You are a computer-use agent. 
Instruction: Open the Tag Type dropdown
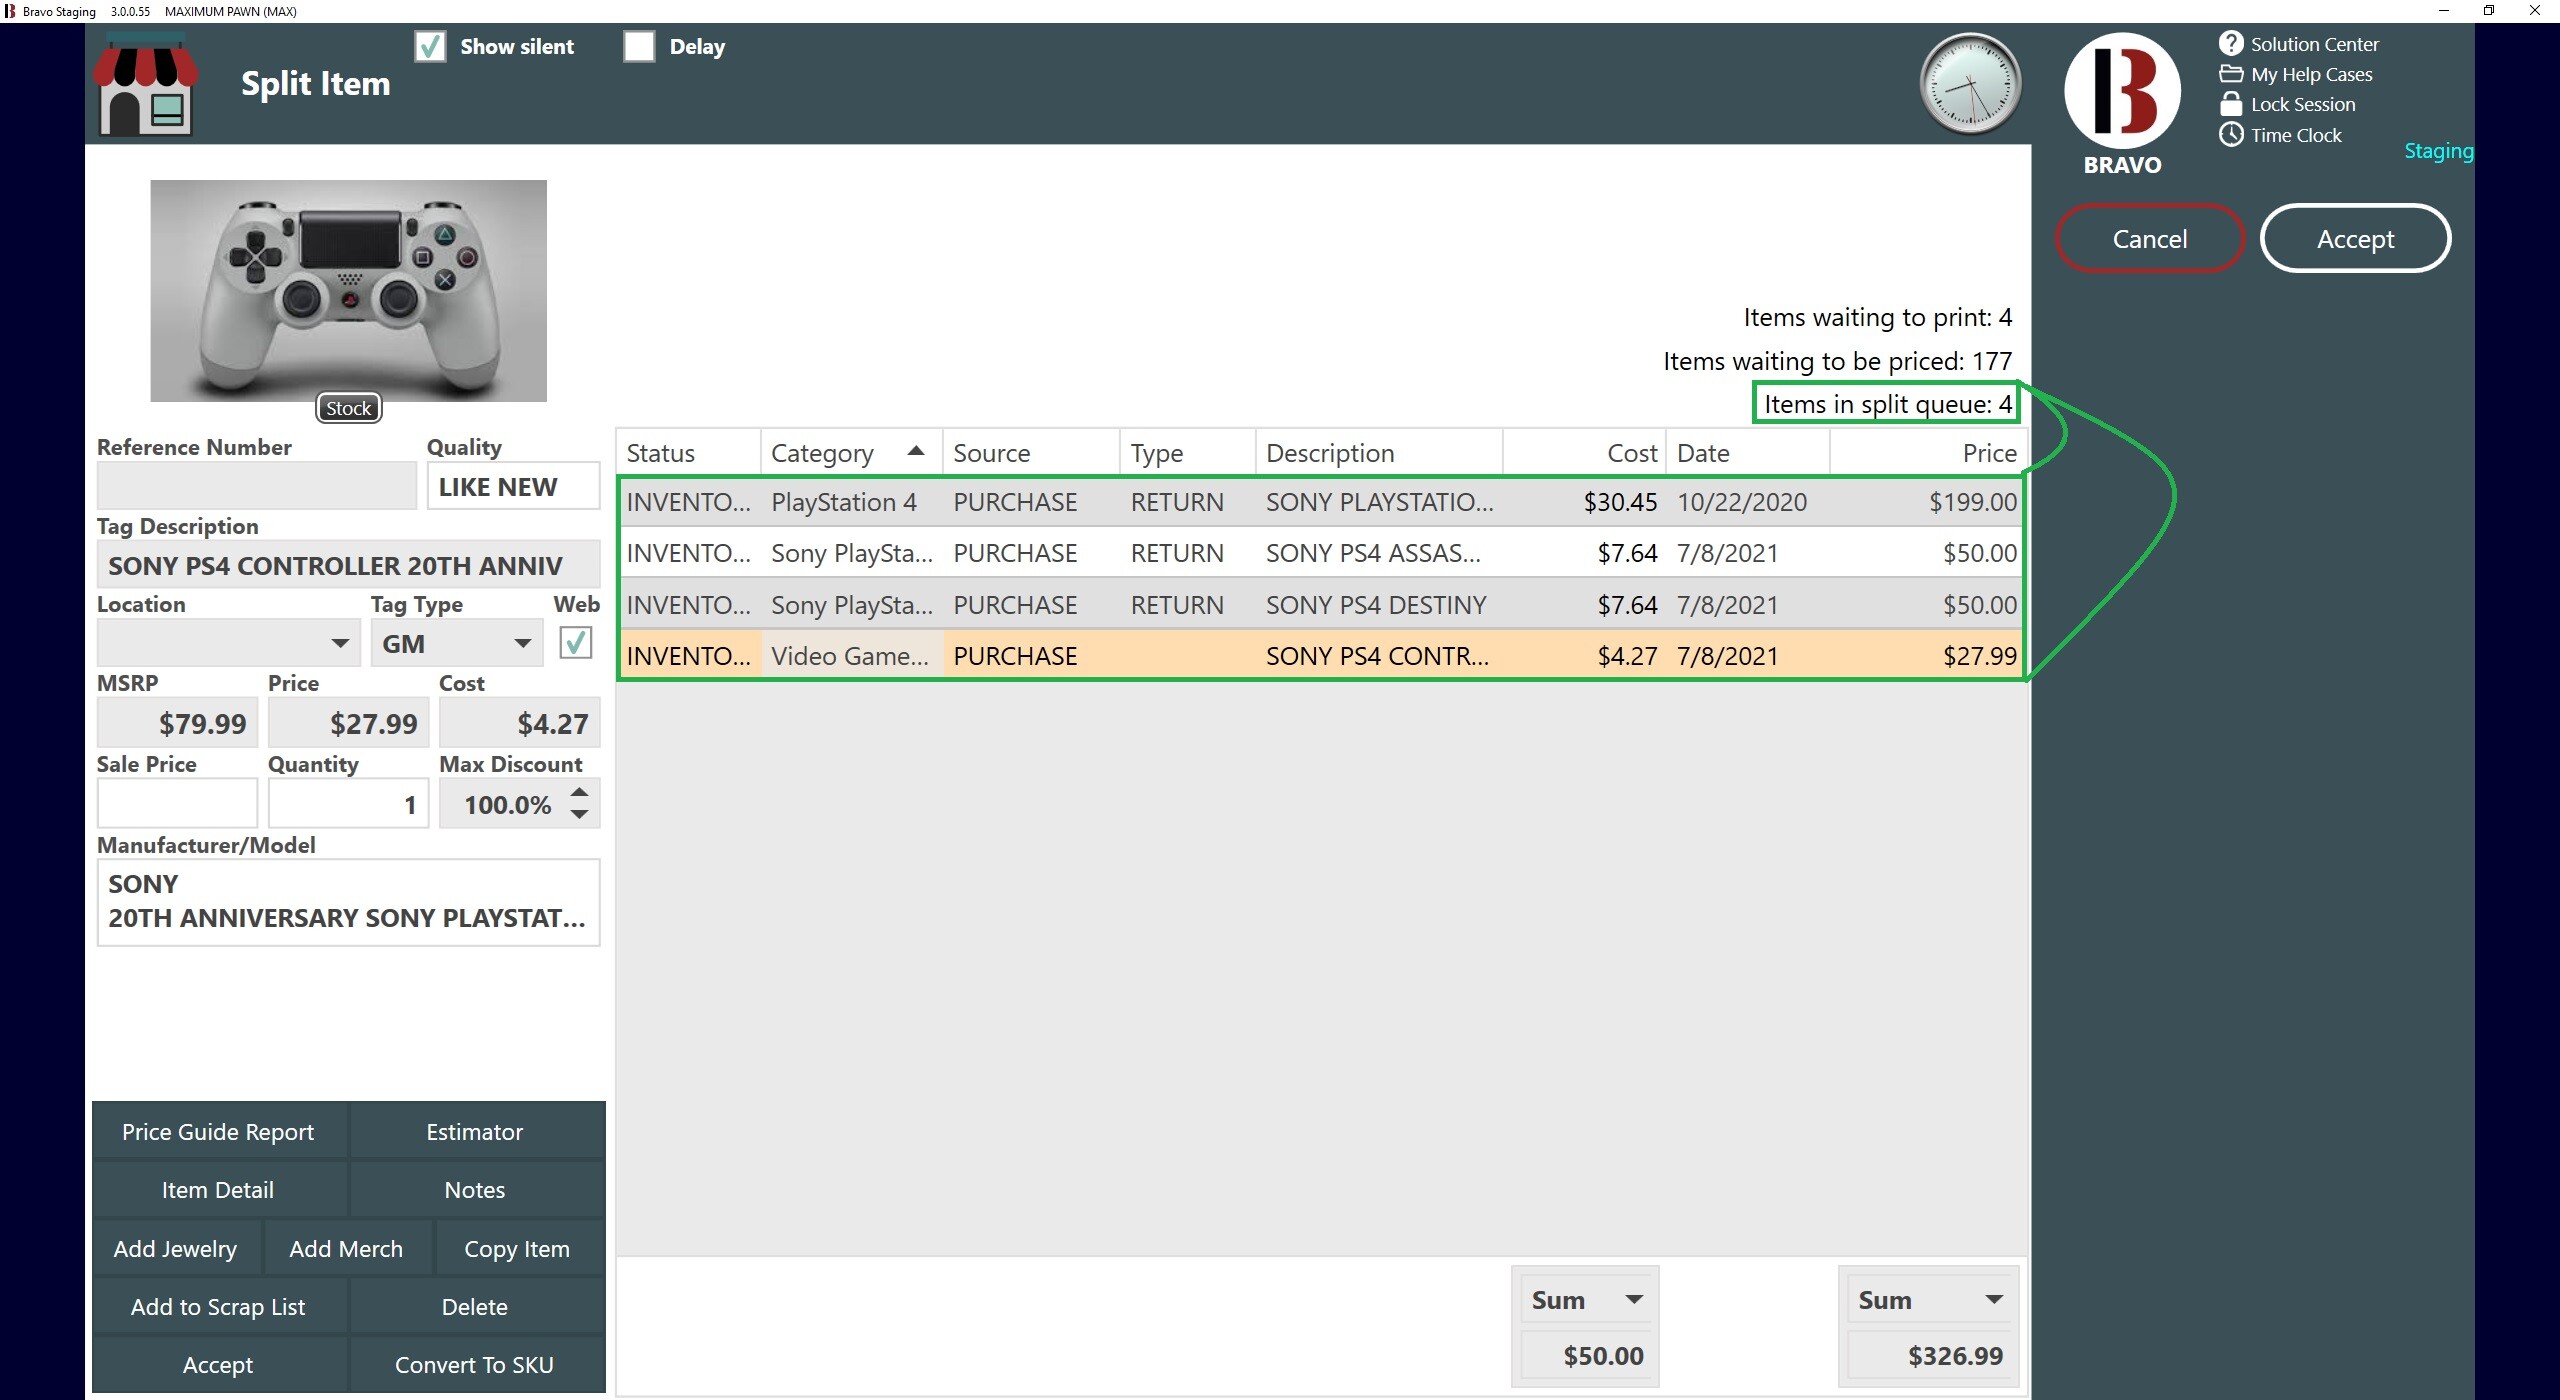[521, 643]
